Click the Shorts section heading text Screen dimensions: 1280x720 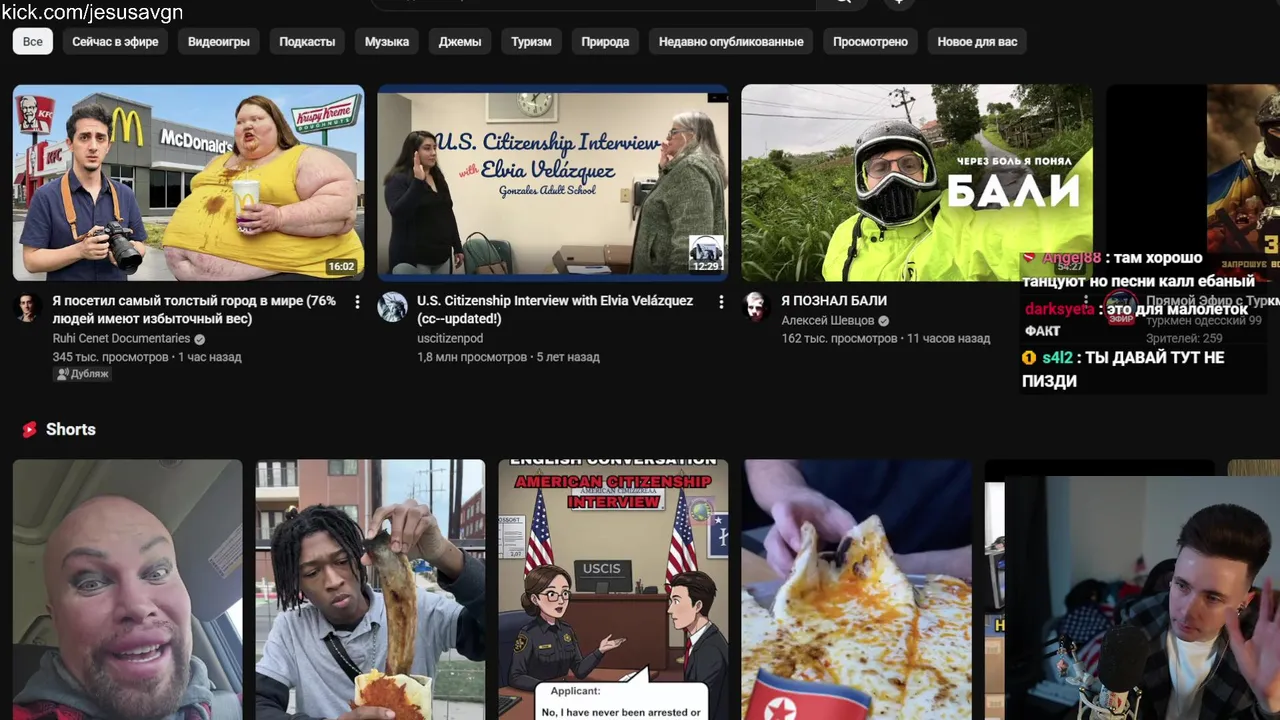[71, 429]
